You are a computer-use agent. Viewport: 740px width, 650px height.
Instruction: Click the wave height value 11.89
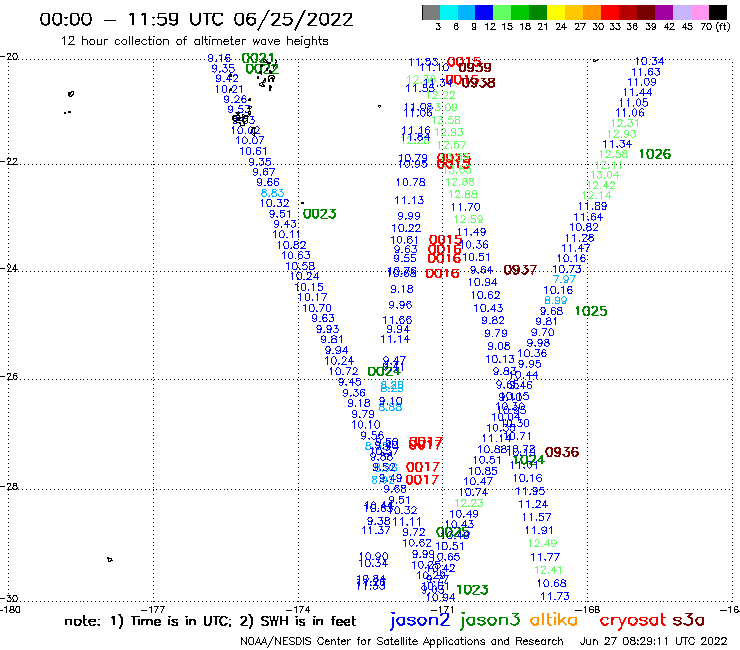(x=592, y=206)
